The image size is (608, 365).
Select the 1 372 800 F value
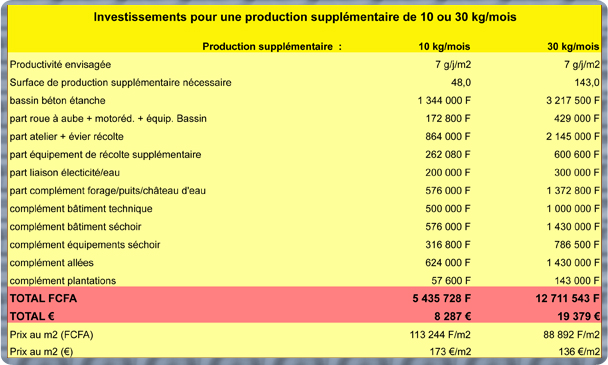[x=573, y=191]
